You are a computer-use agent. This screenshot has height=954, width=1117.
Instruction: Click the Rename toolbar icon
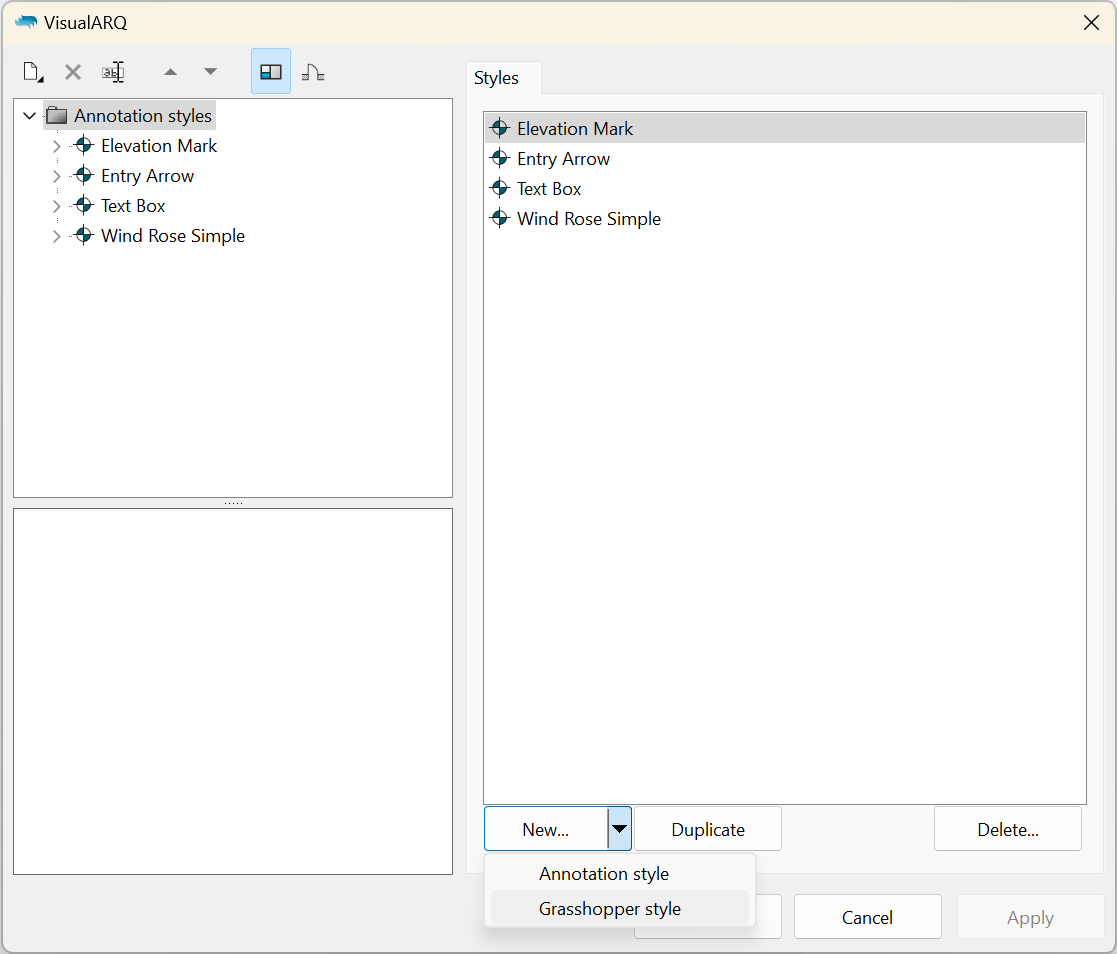coord(113,72)
